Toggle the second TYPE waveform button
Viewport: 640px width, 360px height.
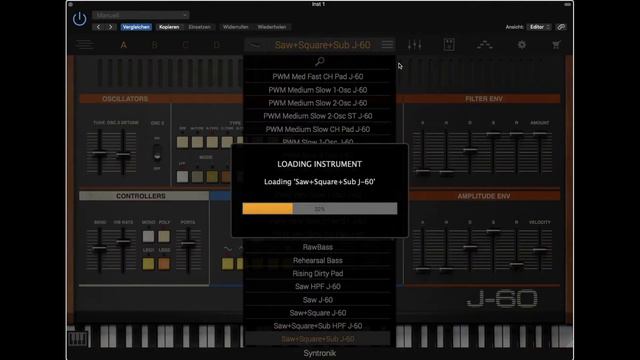(x=197, y=142)
